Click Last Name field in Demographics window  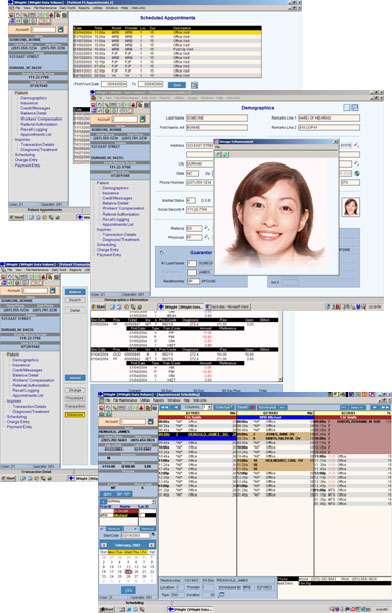(217, 118)
